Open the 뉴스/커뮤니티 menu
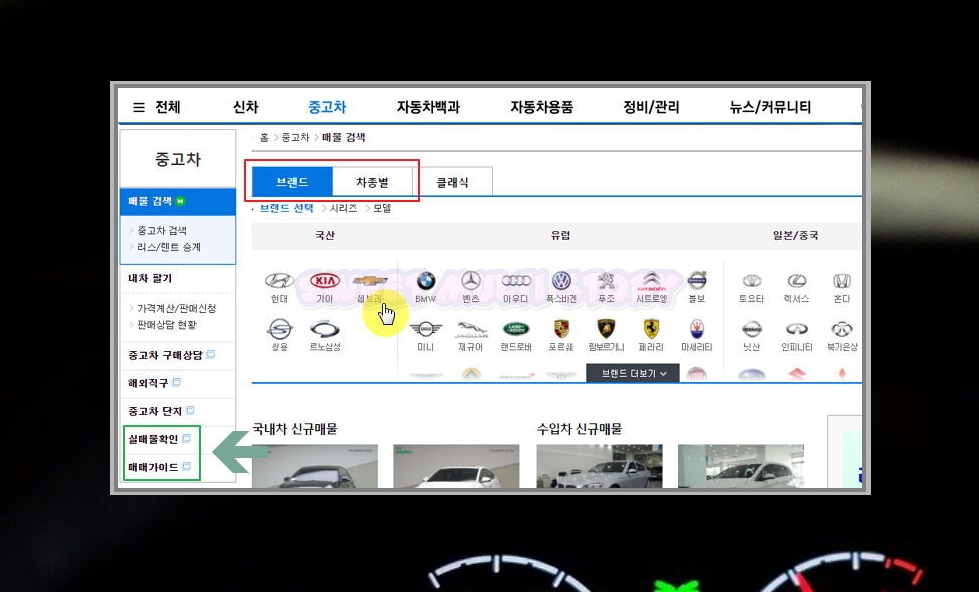Image resolution: width=979 pixels, height=592 pixels. (x=770, y=107)
